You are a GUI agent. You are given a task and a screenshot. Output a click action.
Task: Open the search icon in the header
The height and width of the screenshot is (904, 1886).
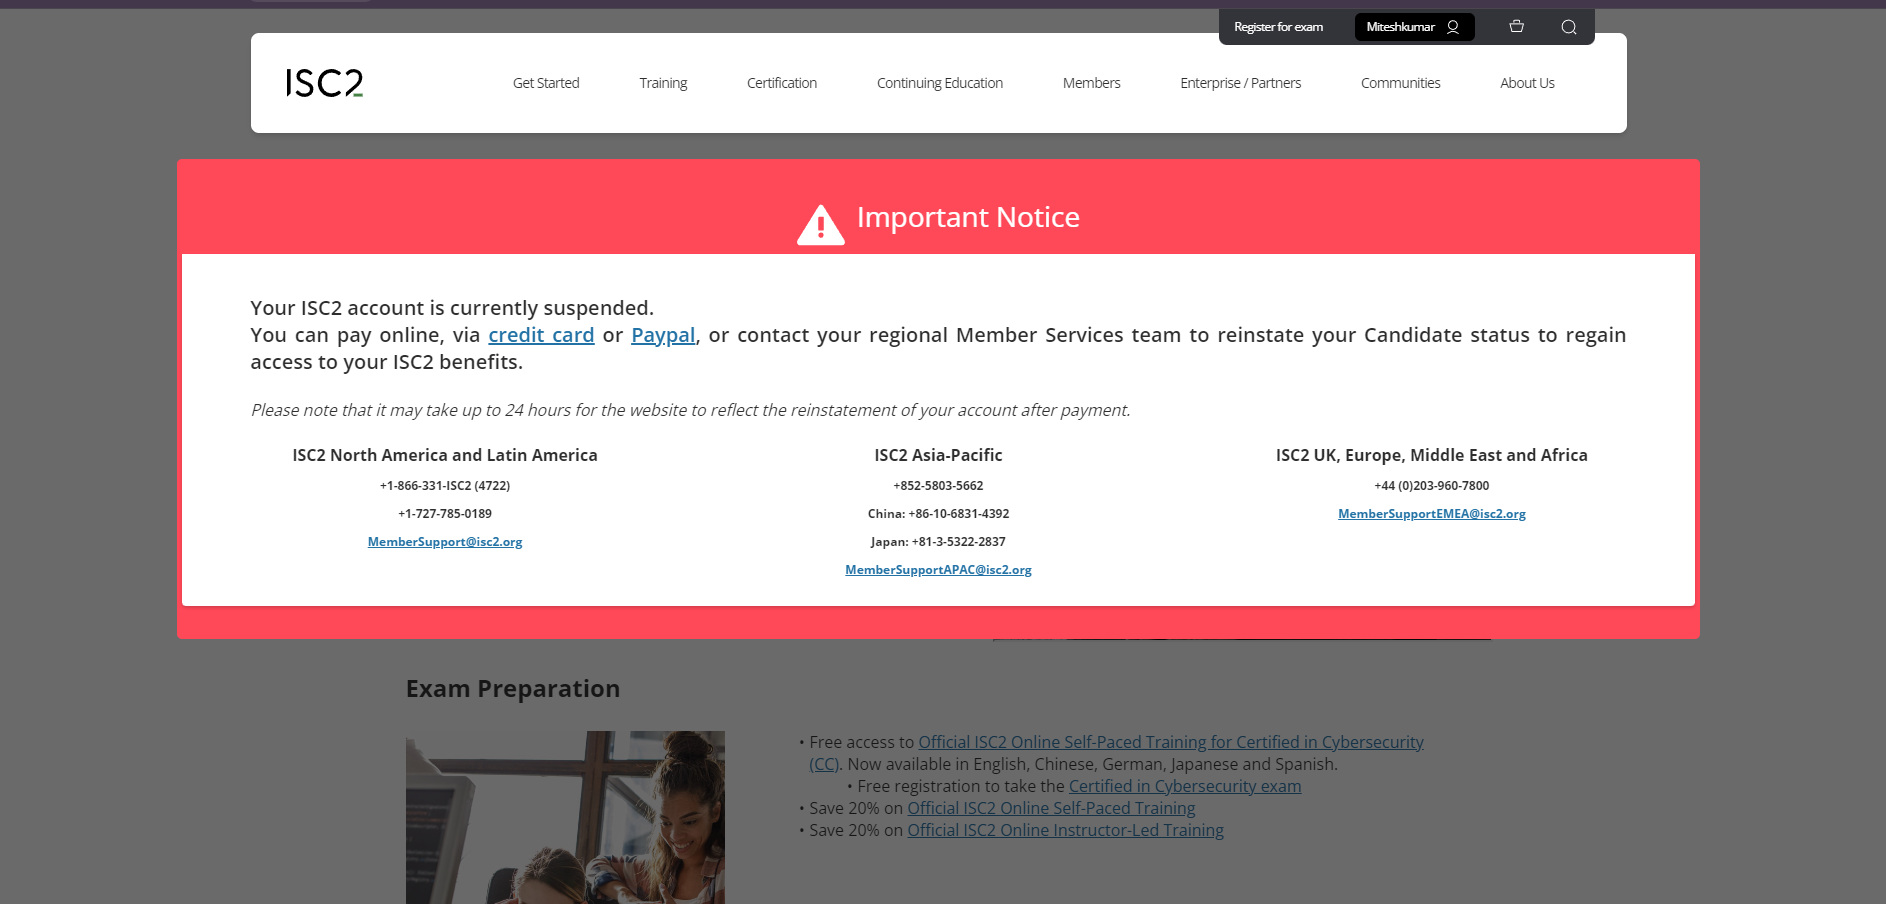point(1567,27)
